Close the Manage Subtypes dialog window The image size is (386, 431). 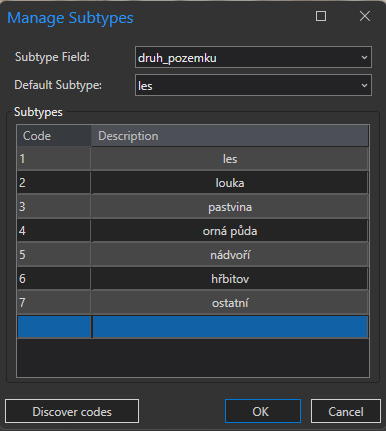click(x=365, y=16)
